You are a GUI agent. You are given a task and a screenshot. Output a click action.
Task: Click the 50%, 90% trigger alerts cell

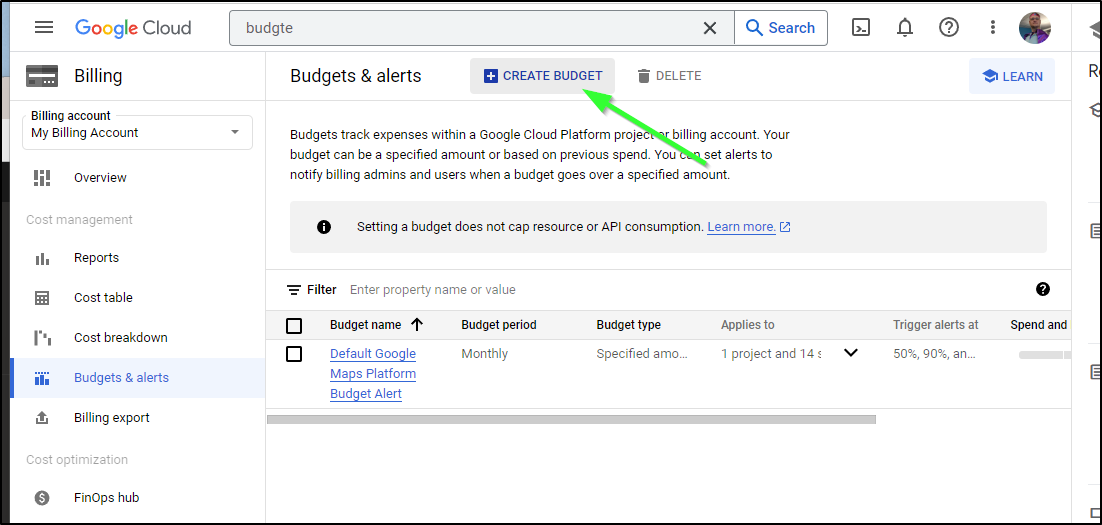coord(934,354)
